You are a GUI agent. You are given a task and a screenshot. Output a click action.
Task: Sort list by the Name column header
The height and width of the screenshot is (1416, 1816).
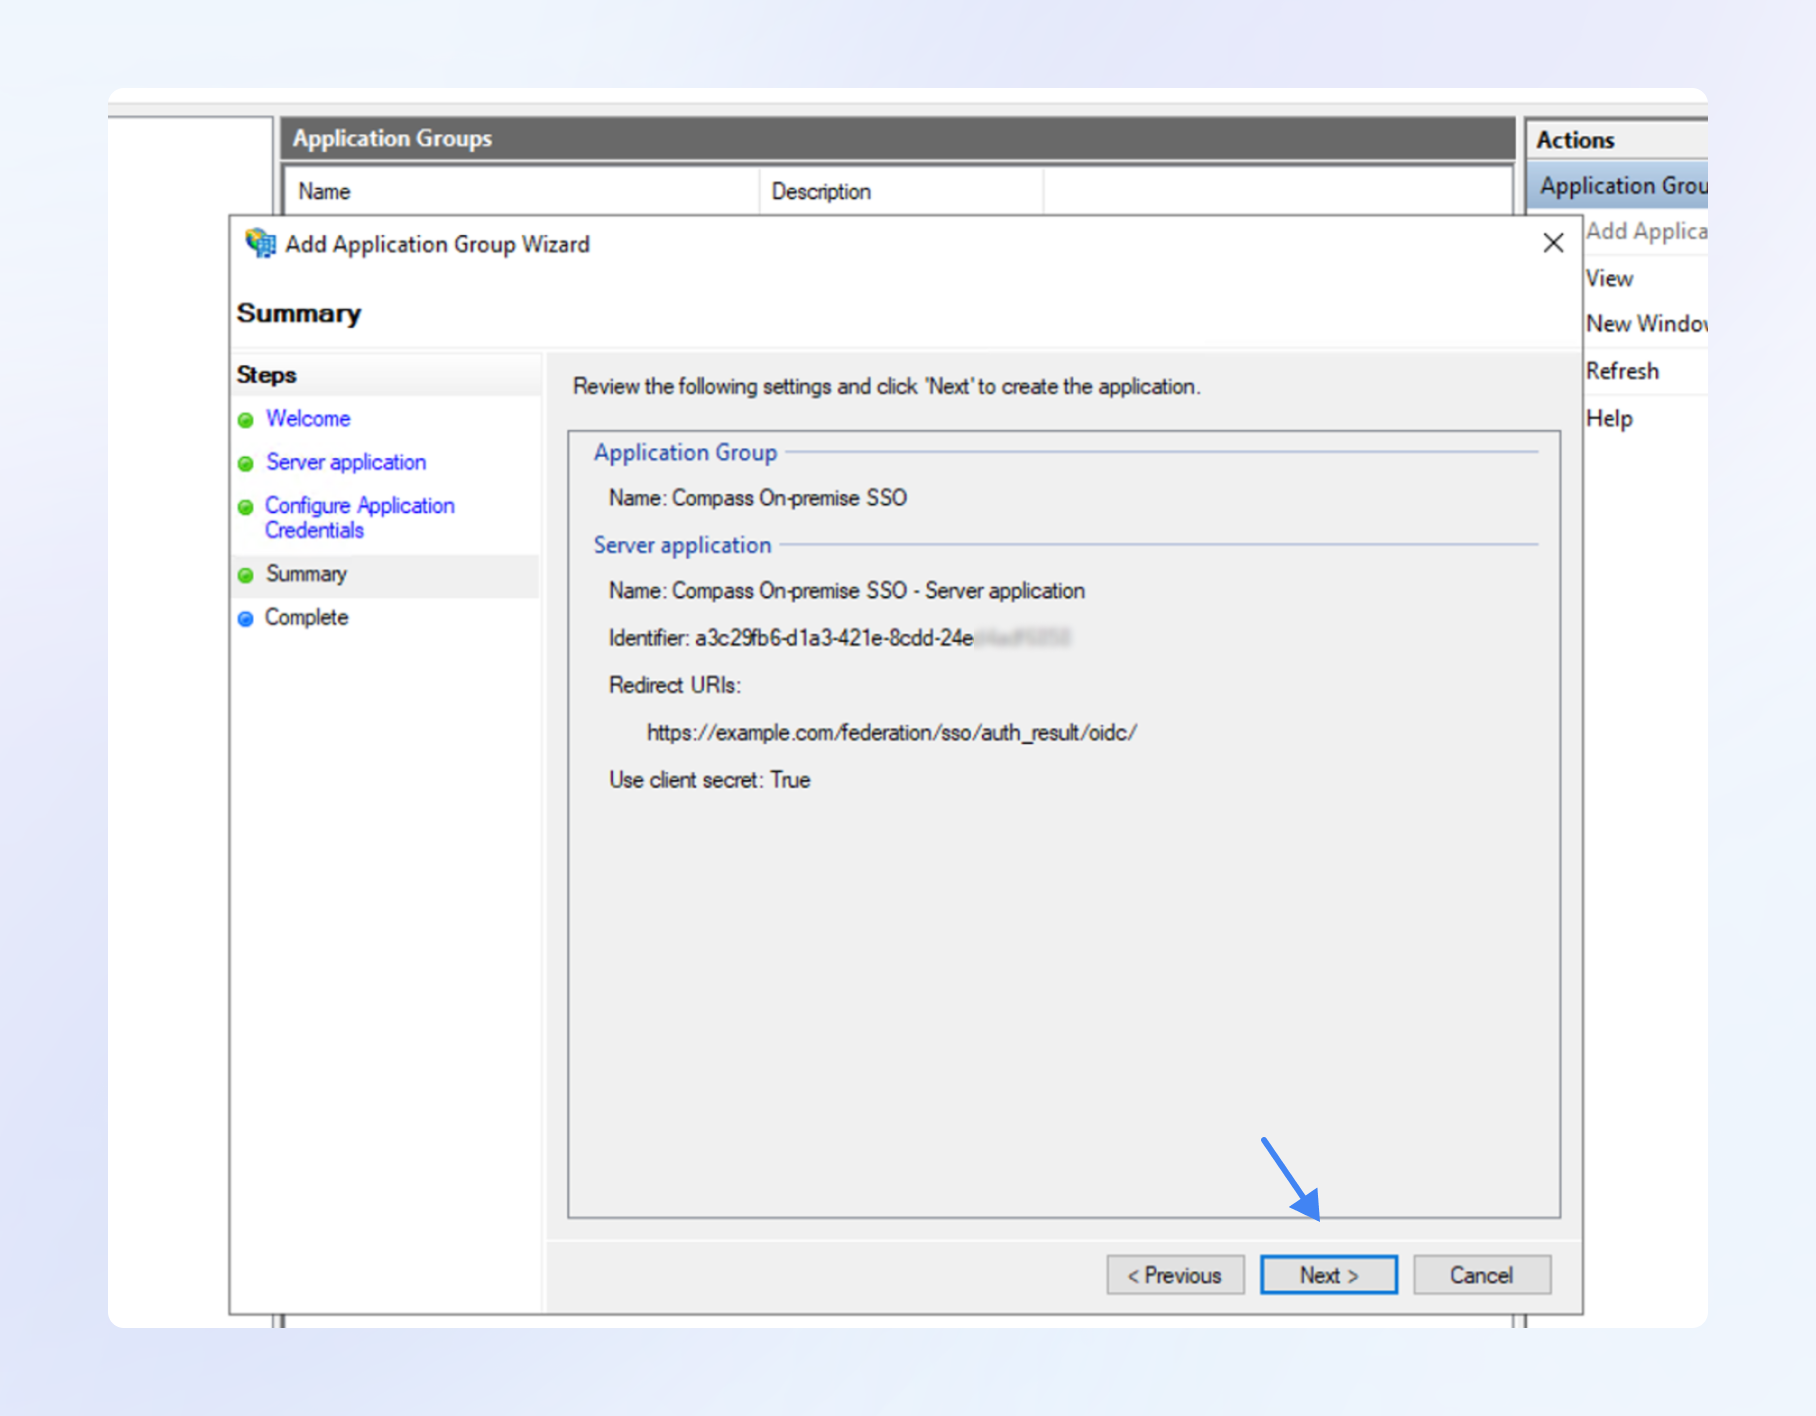click(324, 191)
